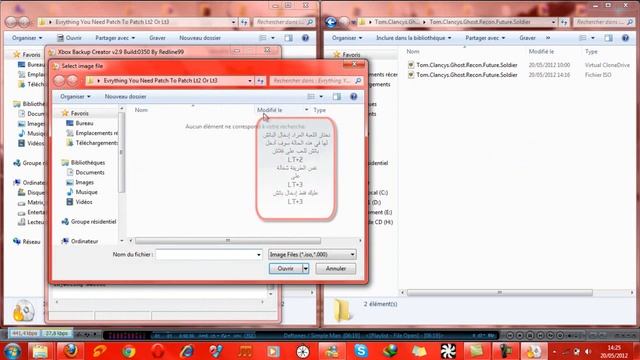Open the Windows Start menu
Image resolution: width=640 pixels, height=360 pixels.
click(x=12, y=351)
